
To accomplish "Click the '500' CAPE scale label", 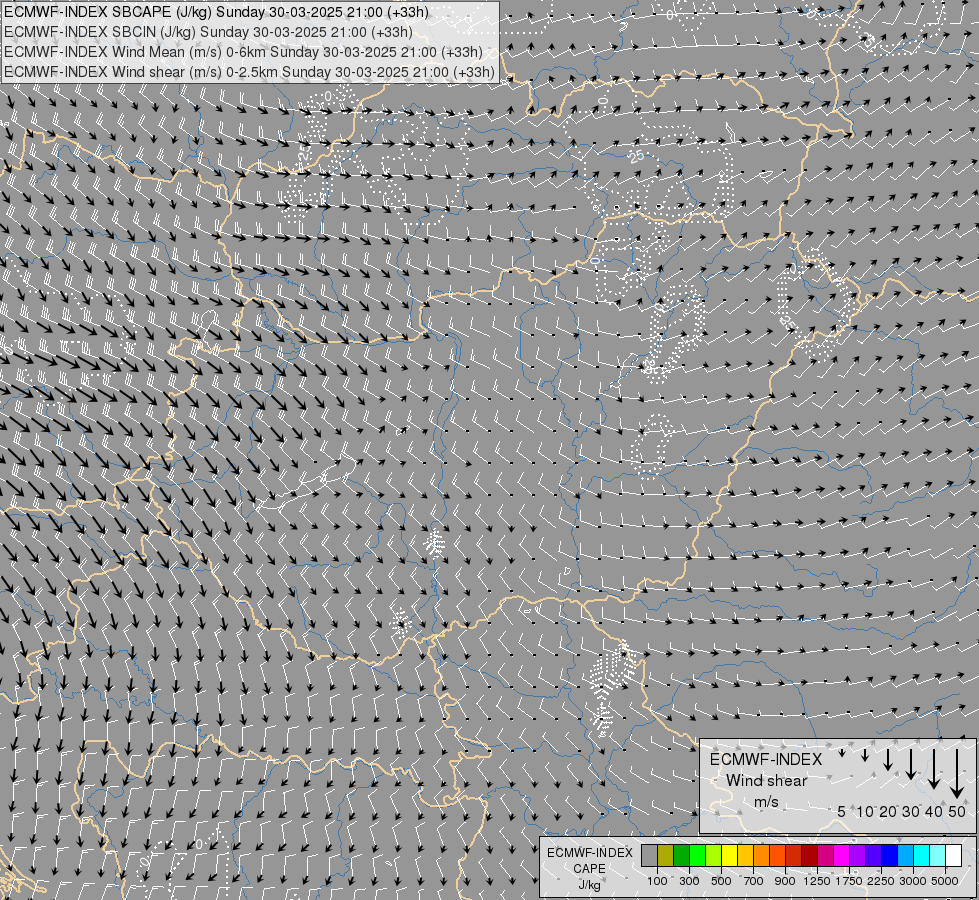I will (x=721, y=881).
